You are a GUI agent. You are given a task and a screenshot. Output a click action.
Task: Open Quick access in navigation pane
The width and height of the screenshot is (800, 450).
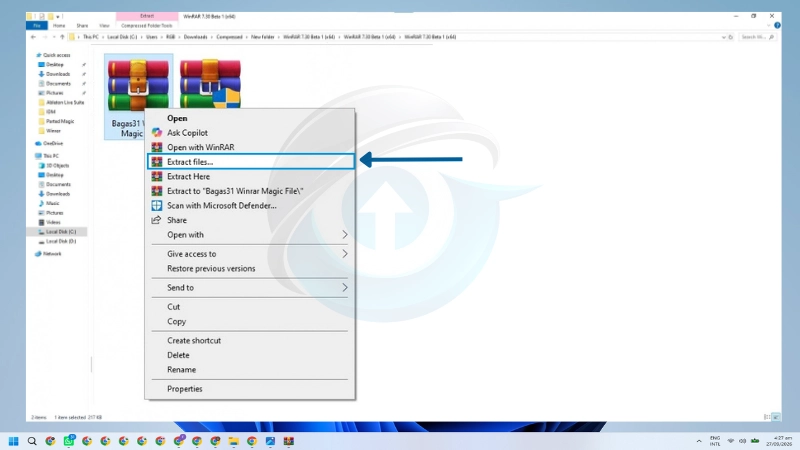[57, 55]
